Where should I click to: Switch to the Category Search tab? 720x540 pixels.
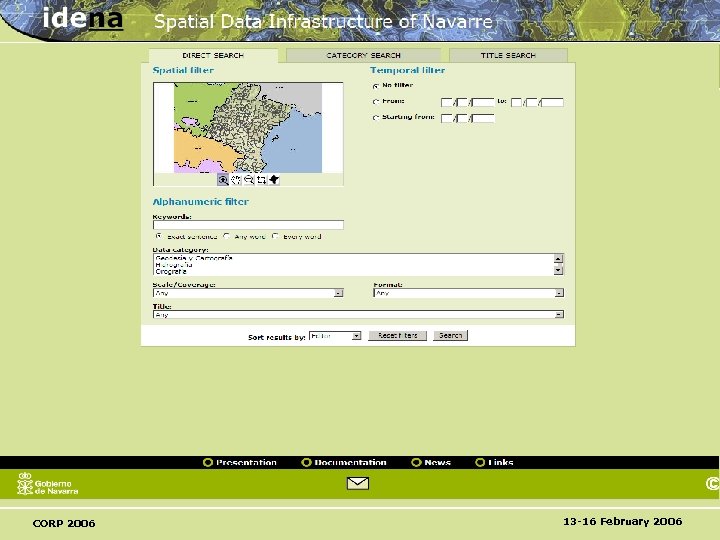point(363,56)
